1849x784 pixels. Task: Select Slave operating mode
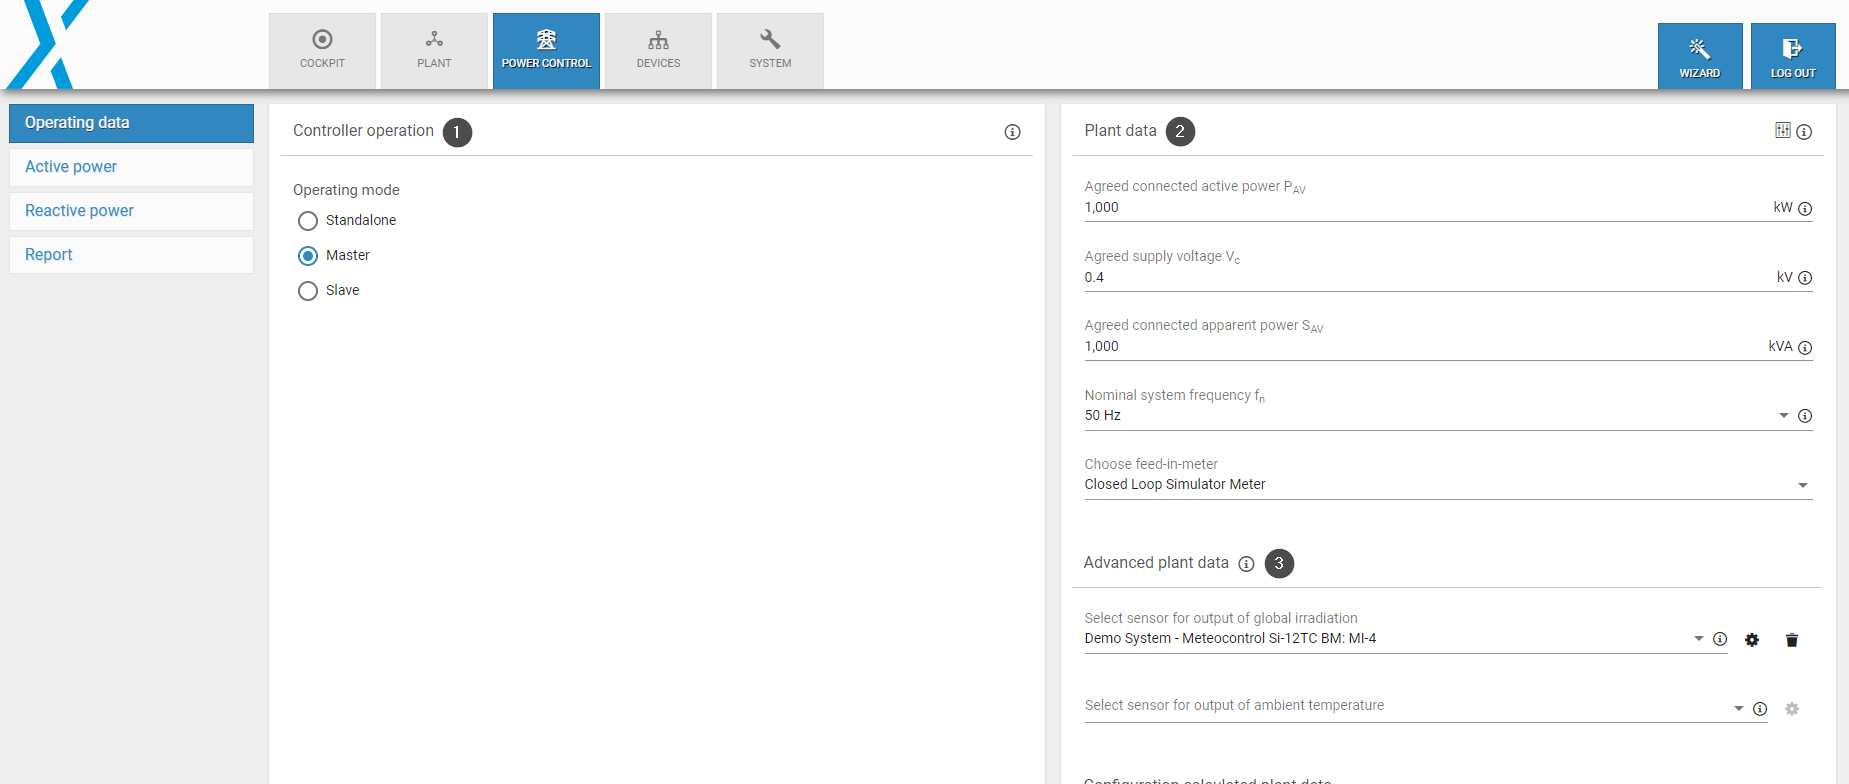click(x=308, y=291)
